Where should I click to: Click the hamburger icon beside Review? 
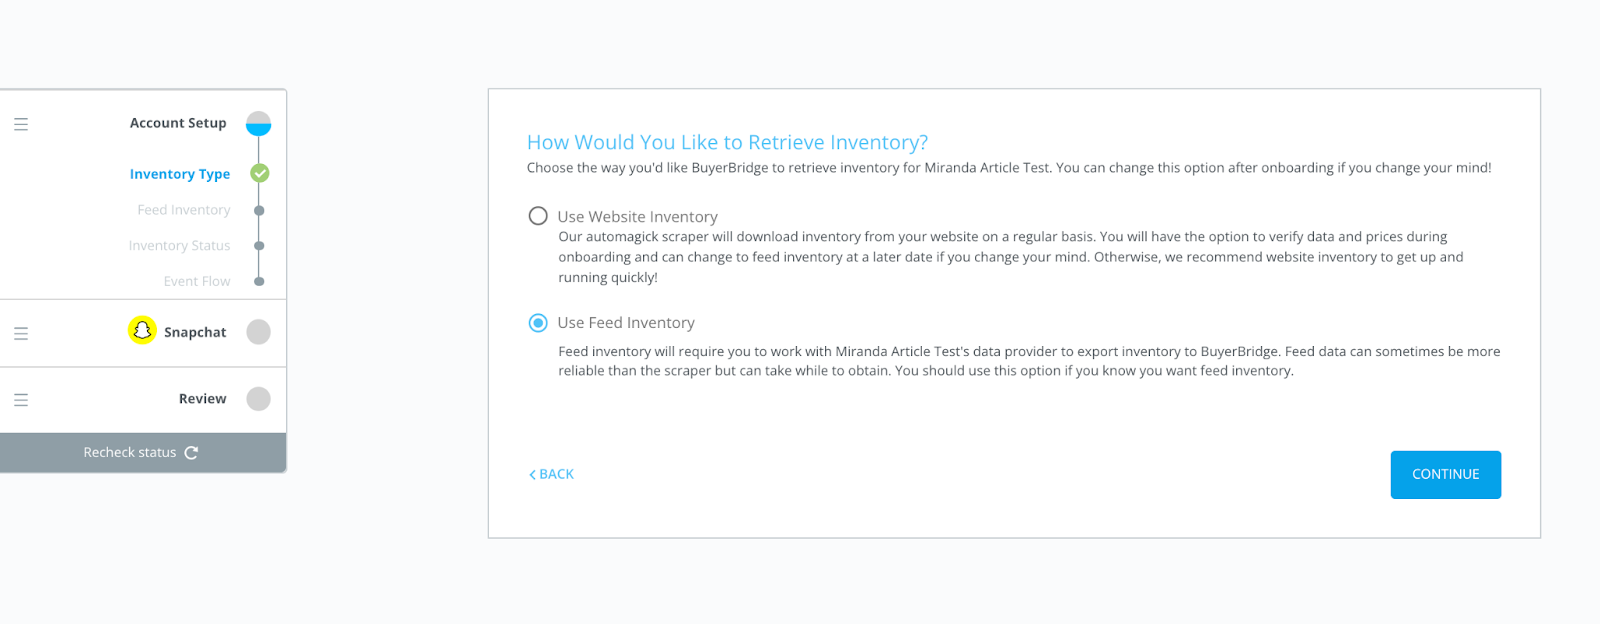21,400
